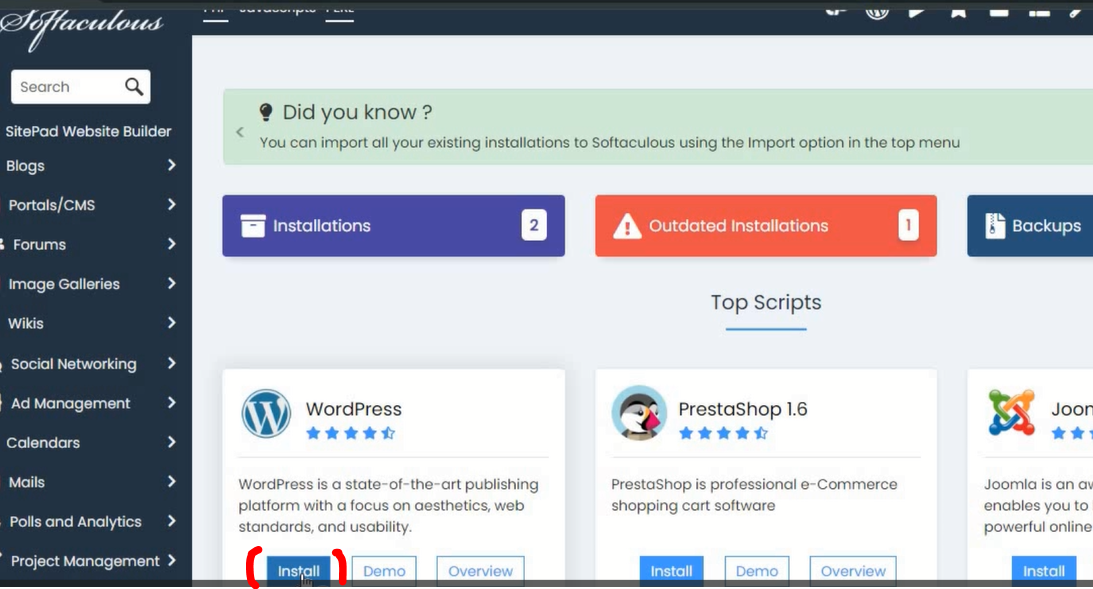
Task: Click the lightbulb tip icon
Action: pos(266,112)
